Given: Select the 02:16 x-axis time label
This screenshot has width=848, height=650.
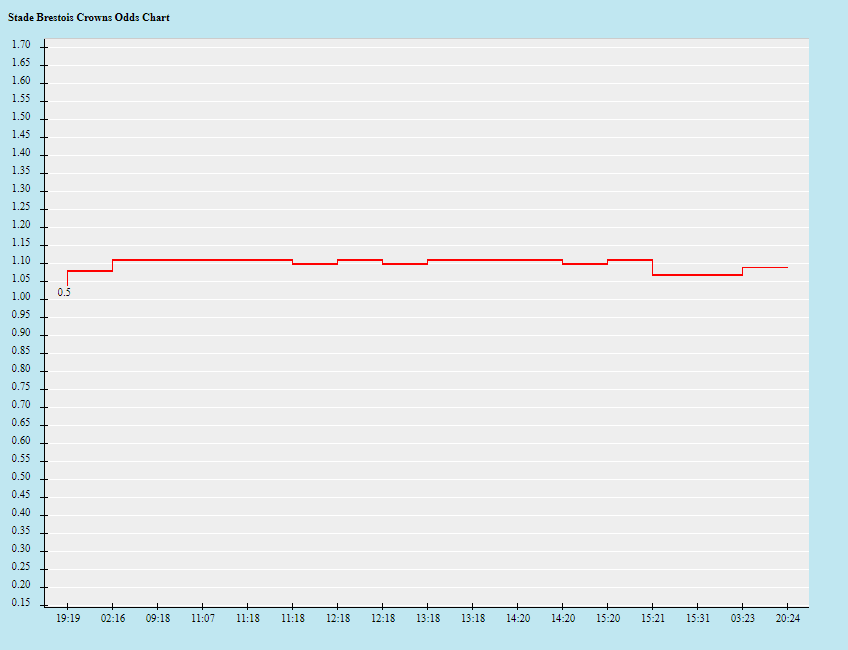Looking at the screenshot, I should pos(112,619).
